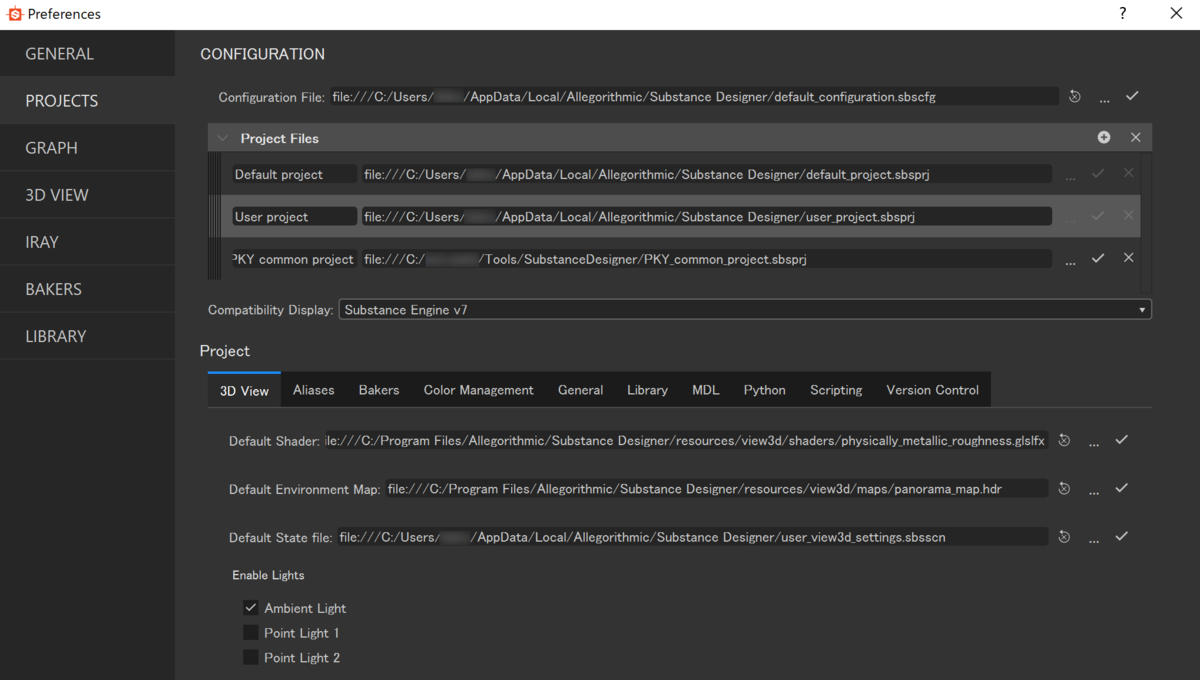This screenshot has height=680, width=1200.
Task: Click the PKY_common_project.sbsprj path field
Action: point(706,259)
